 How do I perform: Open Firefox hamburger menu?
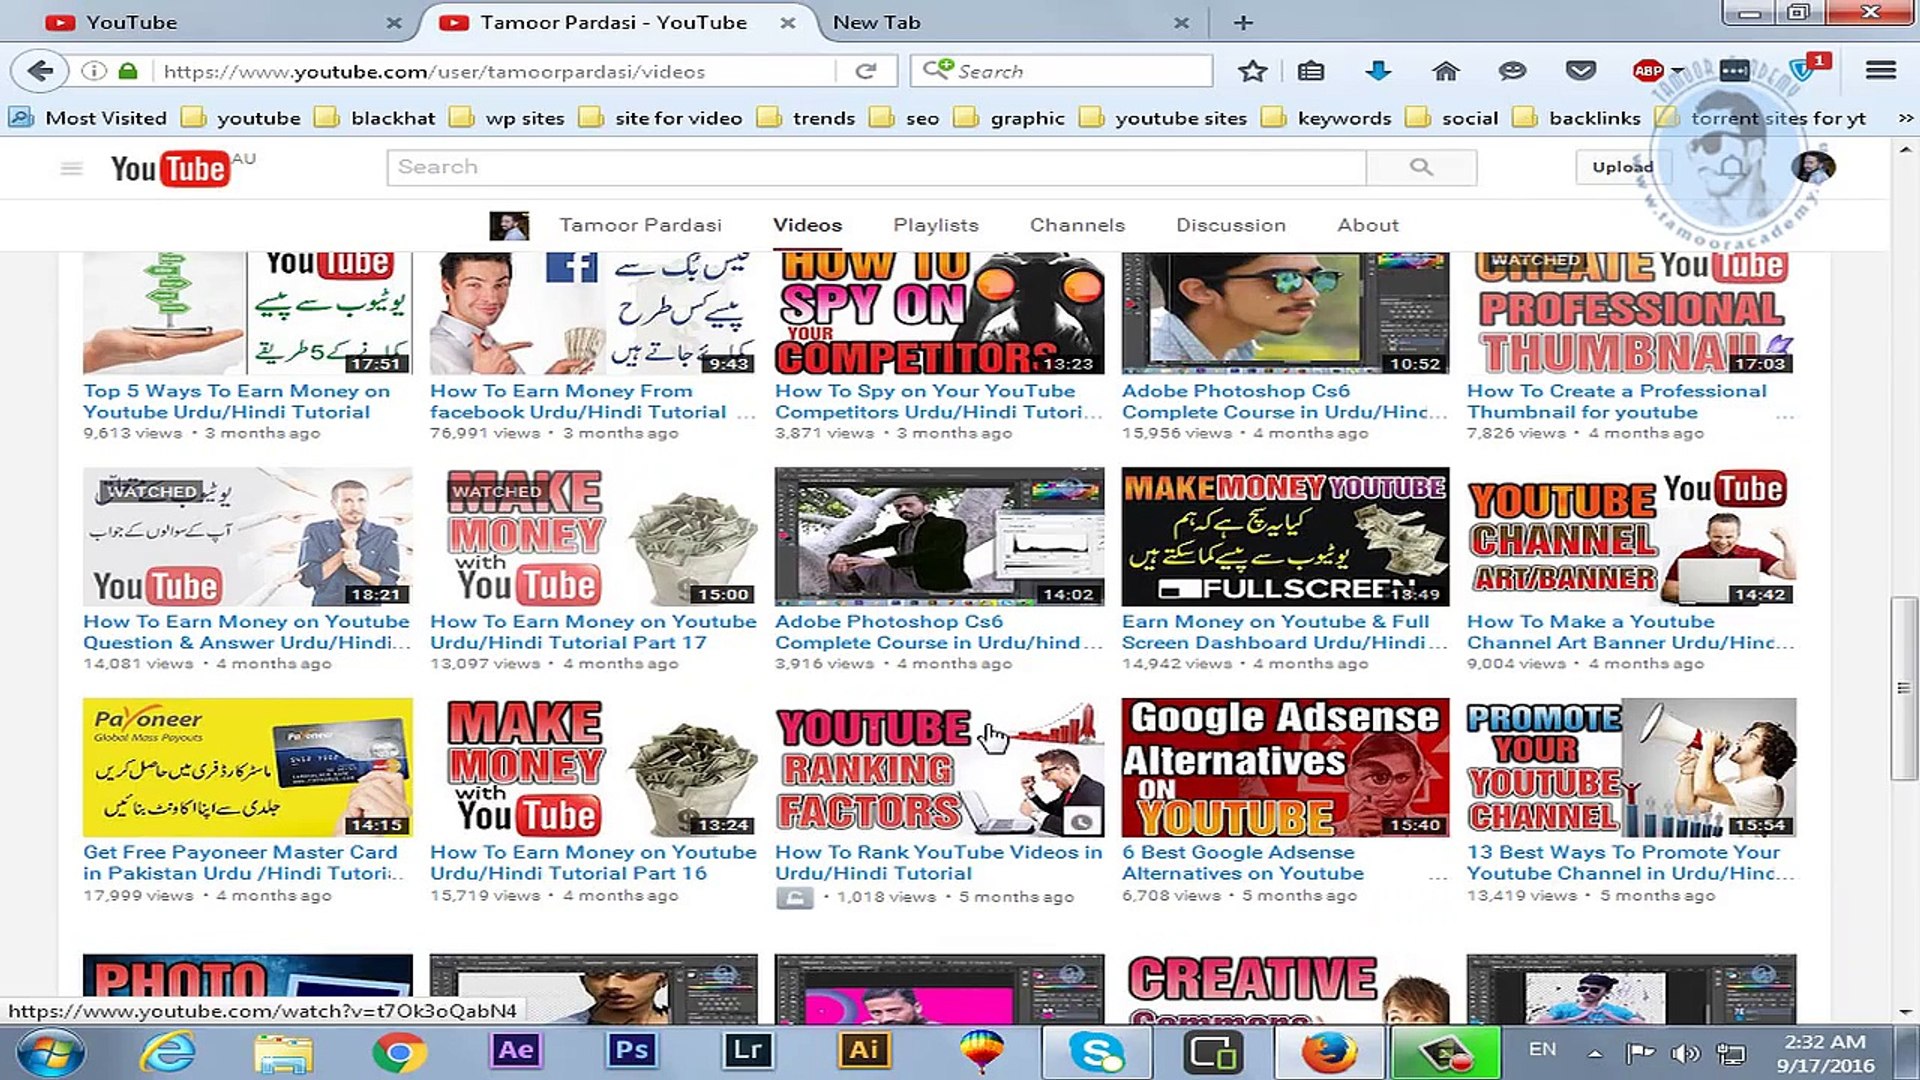(x=1880, y=71)
